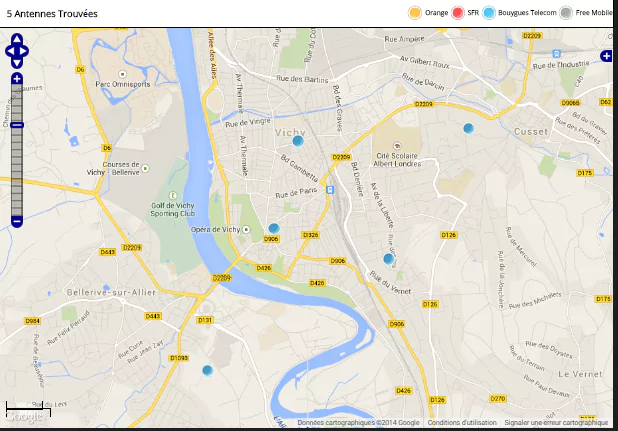Click the Free Mobile grey legend swatch
618x431 pixels.
coord(566,13)
